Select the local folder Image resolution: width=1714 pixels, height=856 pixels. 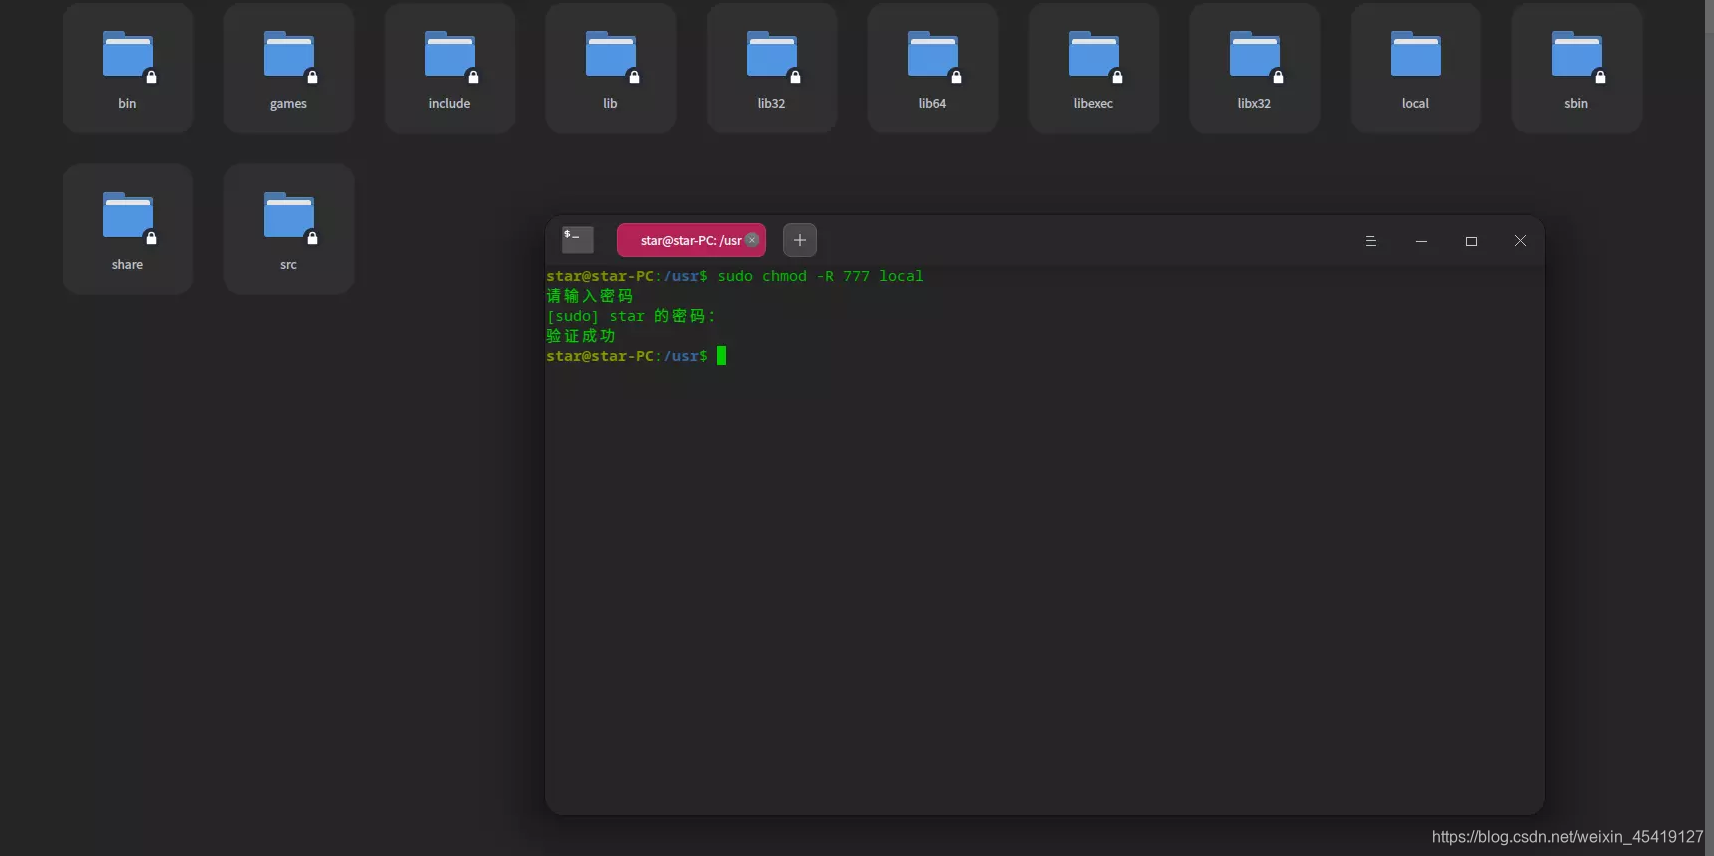[x=1415, y=68]
